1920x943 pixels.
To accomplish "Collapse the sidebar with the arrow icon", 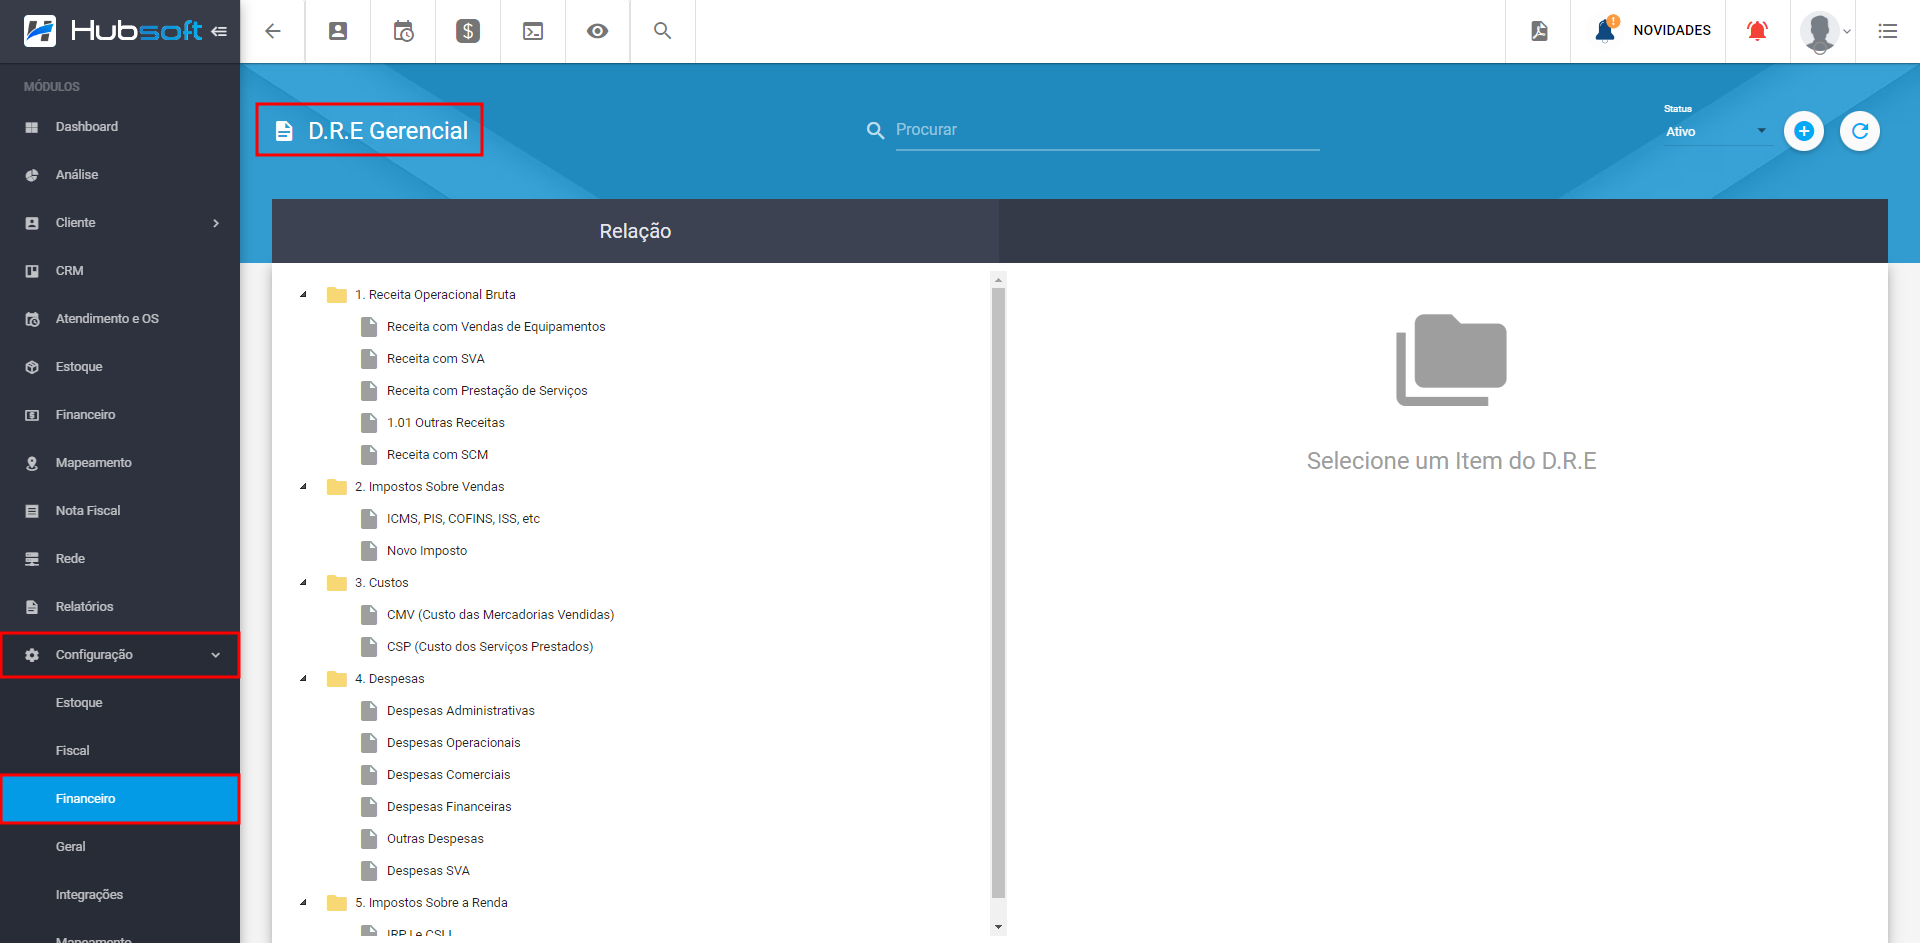I will (219, 32).
